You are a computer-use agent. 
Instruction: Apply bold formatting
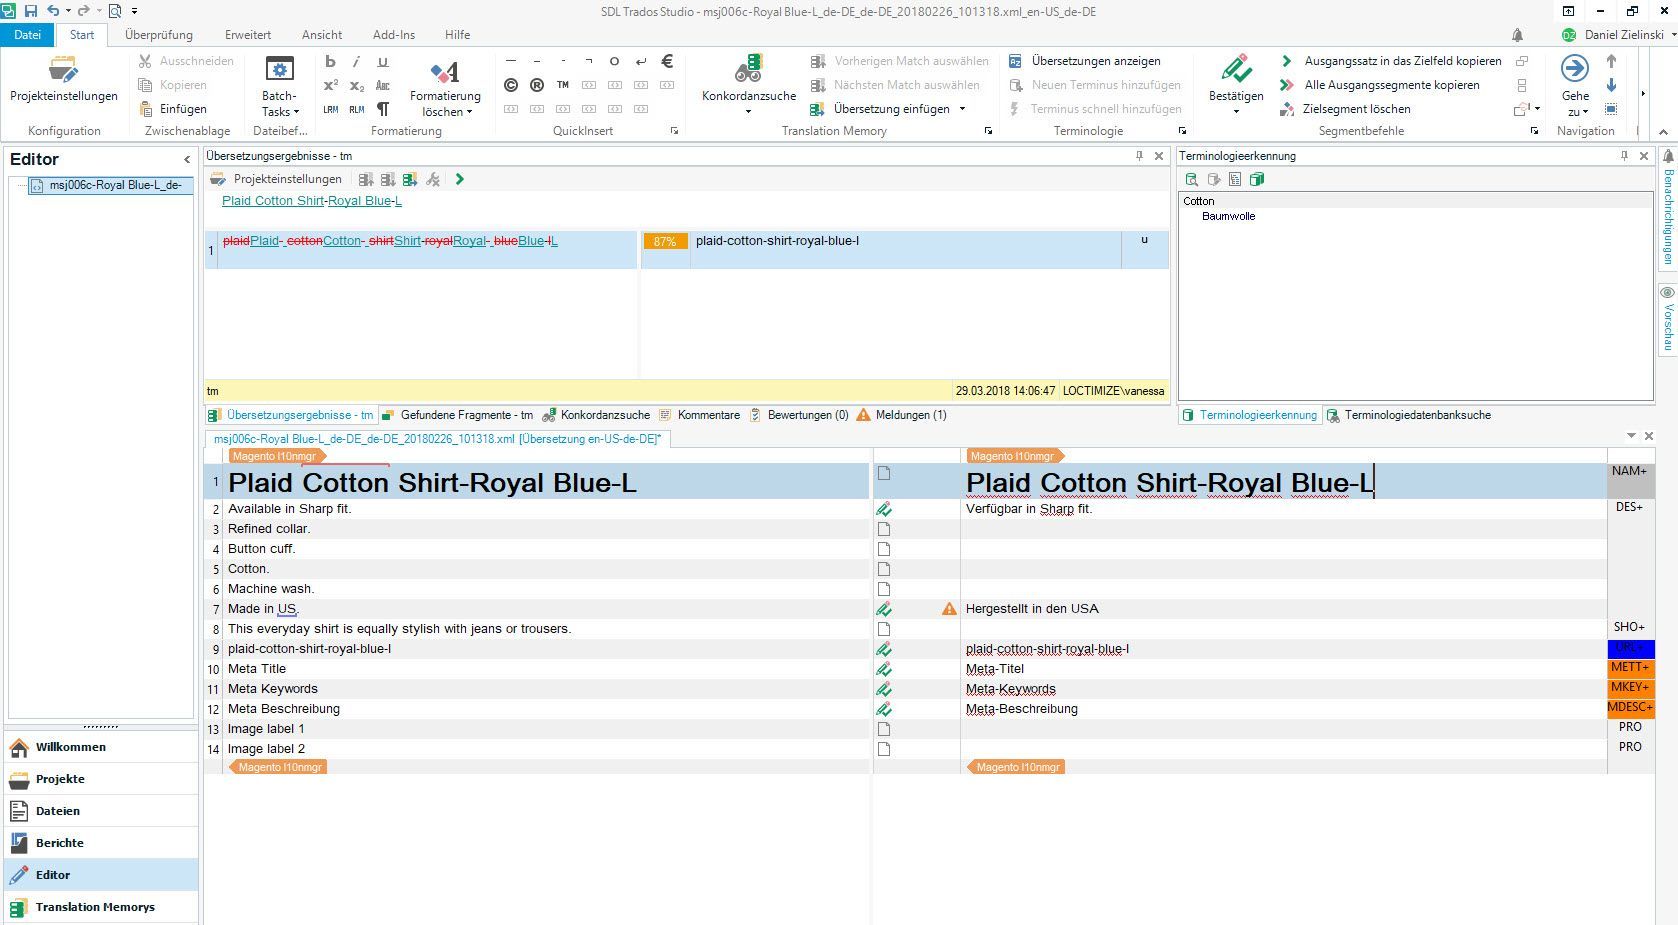tap(330, 61)
